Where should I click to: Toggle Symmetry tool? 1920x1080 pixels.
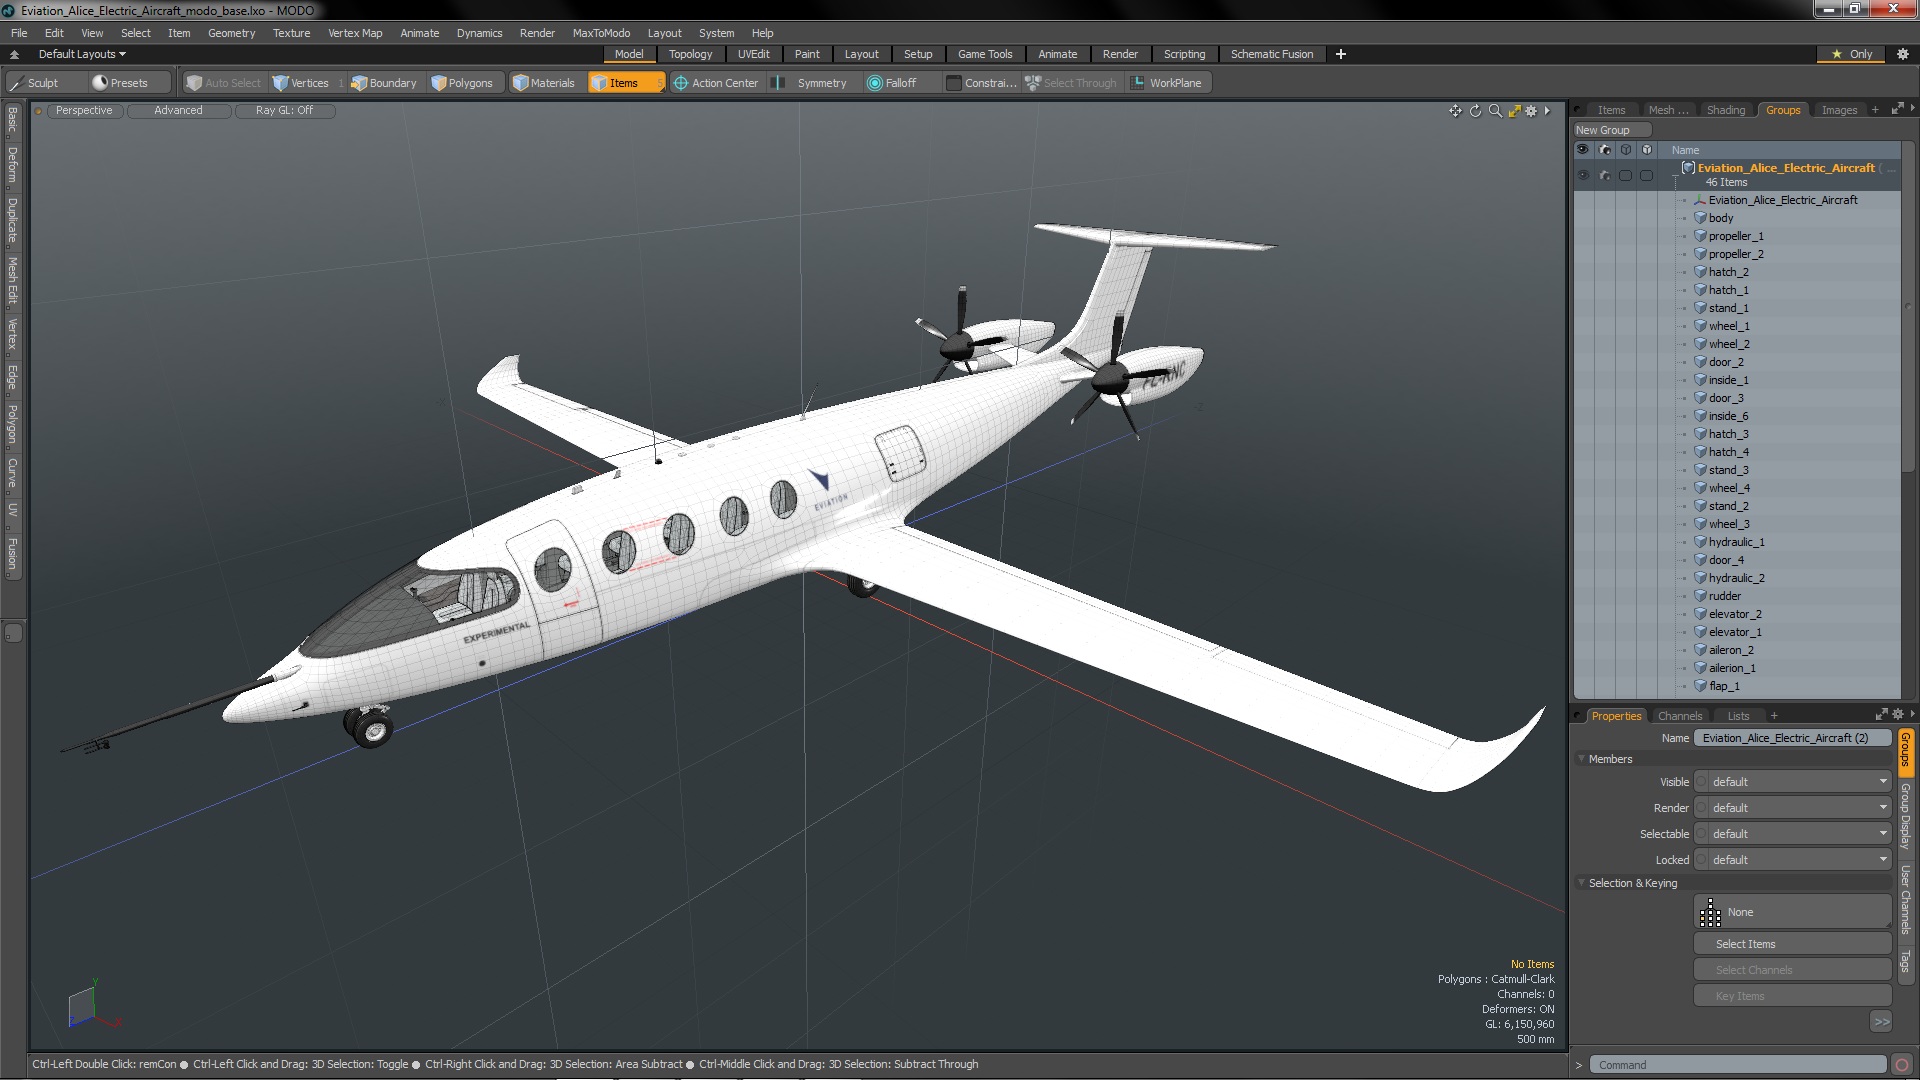point(812,83)
